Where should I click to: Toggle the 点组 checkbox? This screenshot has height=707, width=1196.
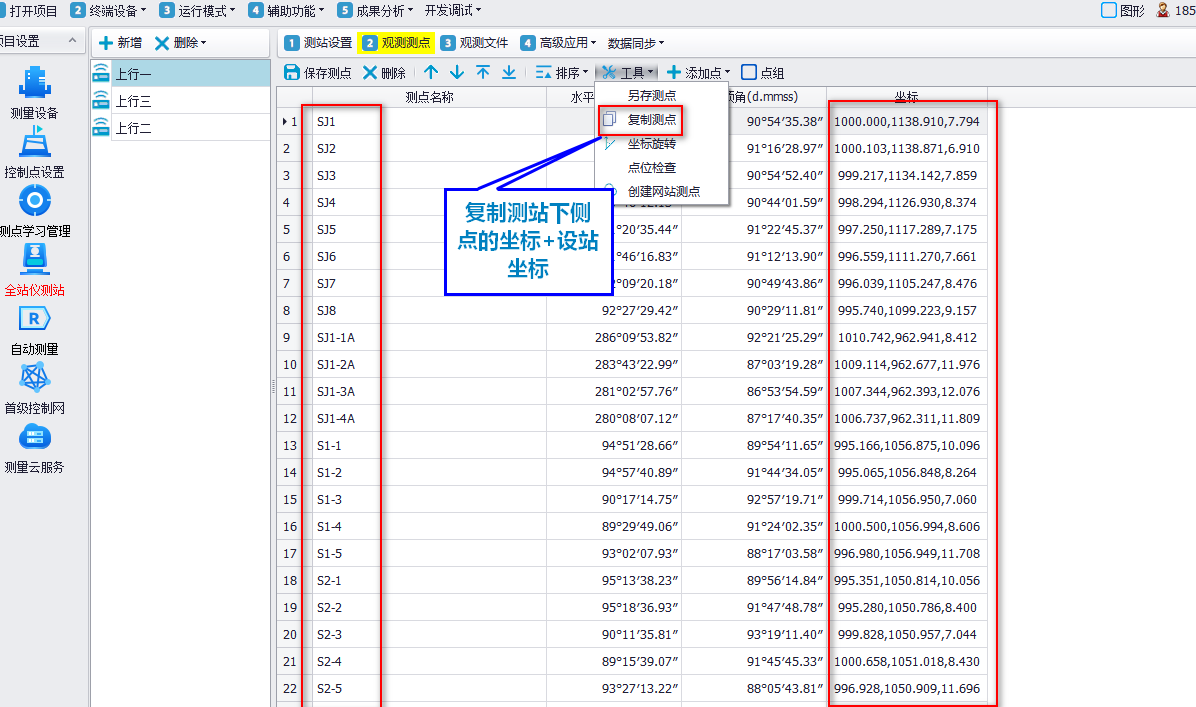[x=750, y=72]
